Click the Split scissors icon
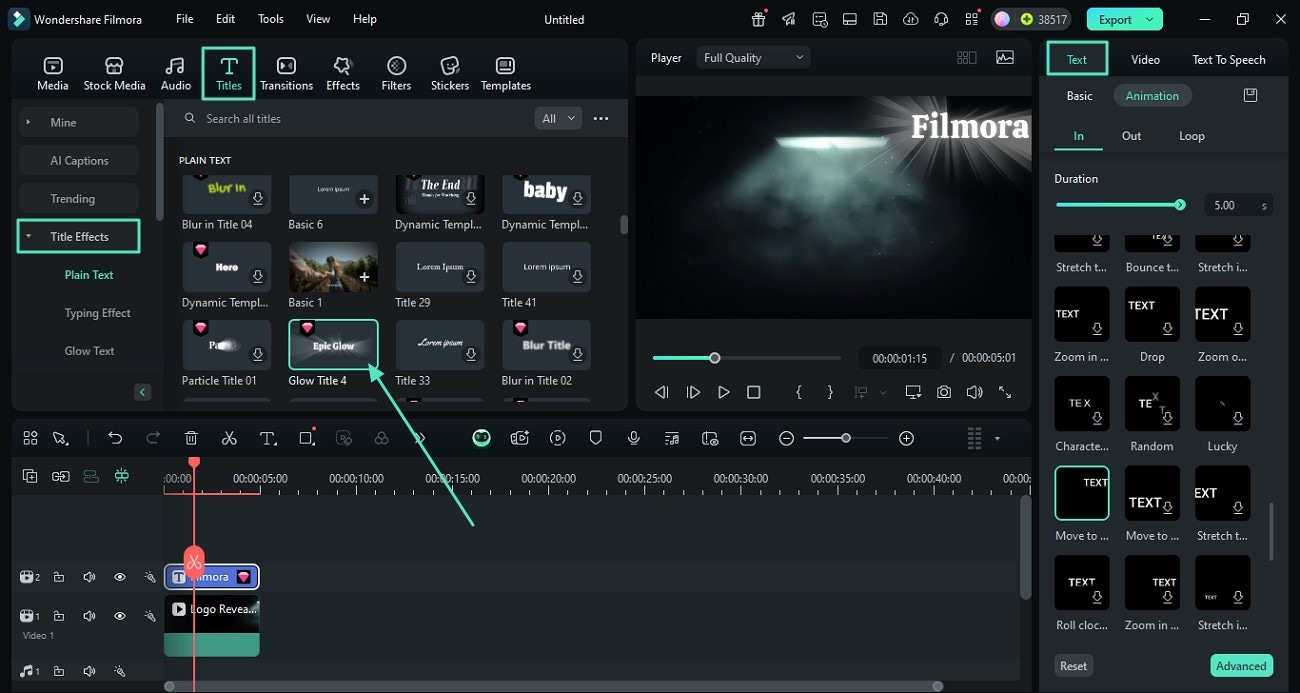Viewport: 1300px width, 693px height. [229, 438]
